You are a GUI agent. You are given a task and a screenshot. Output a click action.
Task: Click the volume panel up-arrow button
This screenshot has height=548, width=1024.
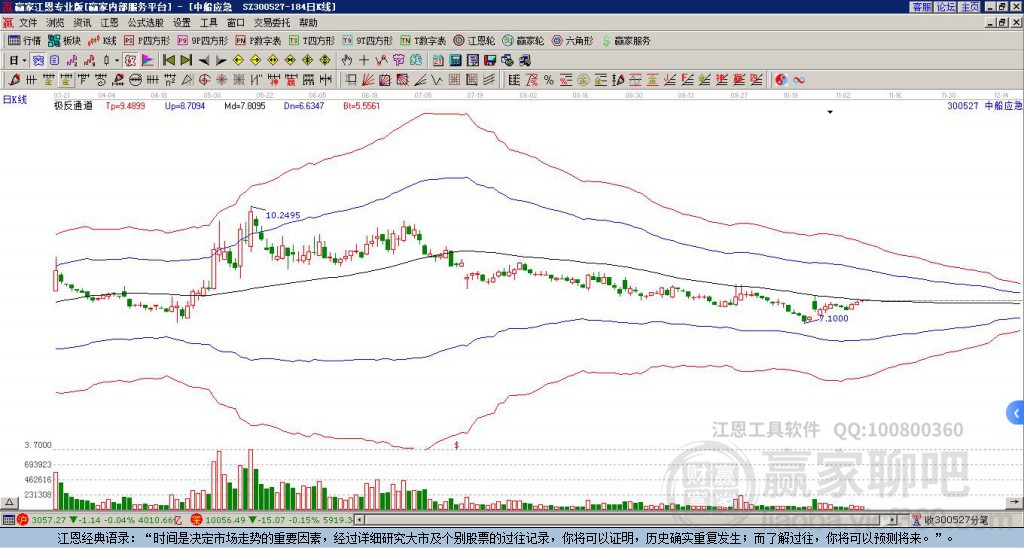click(x=8, y=502)
